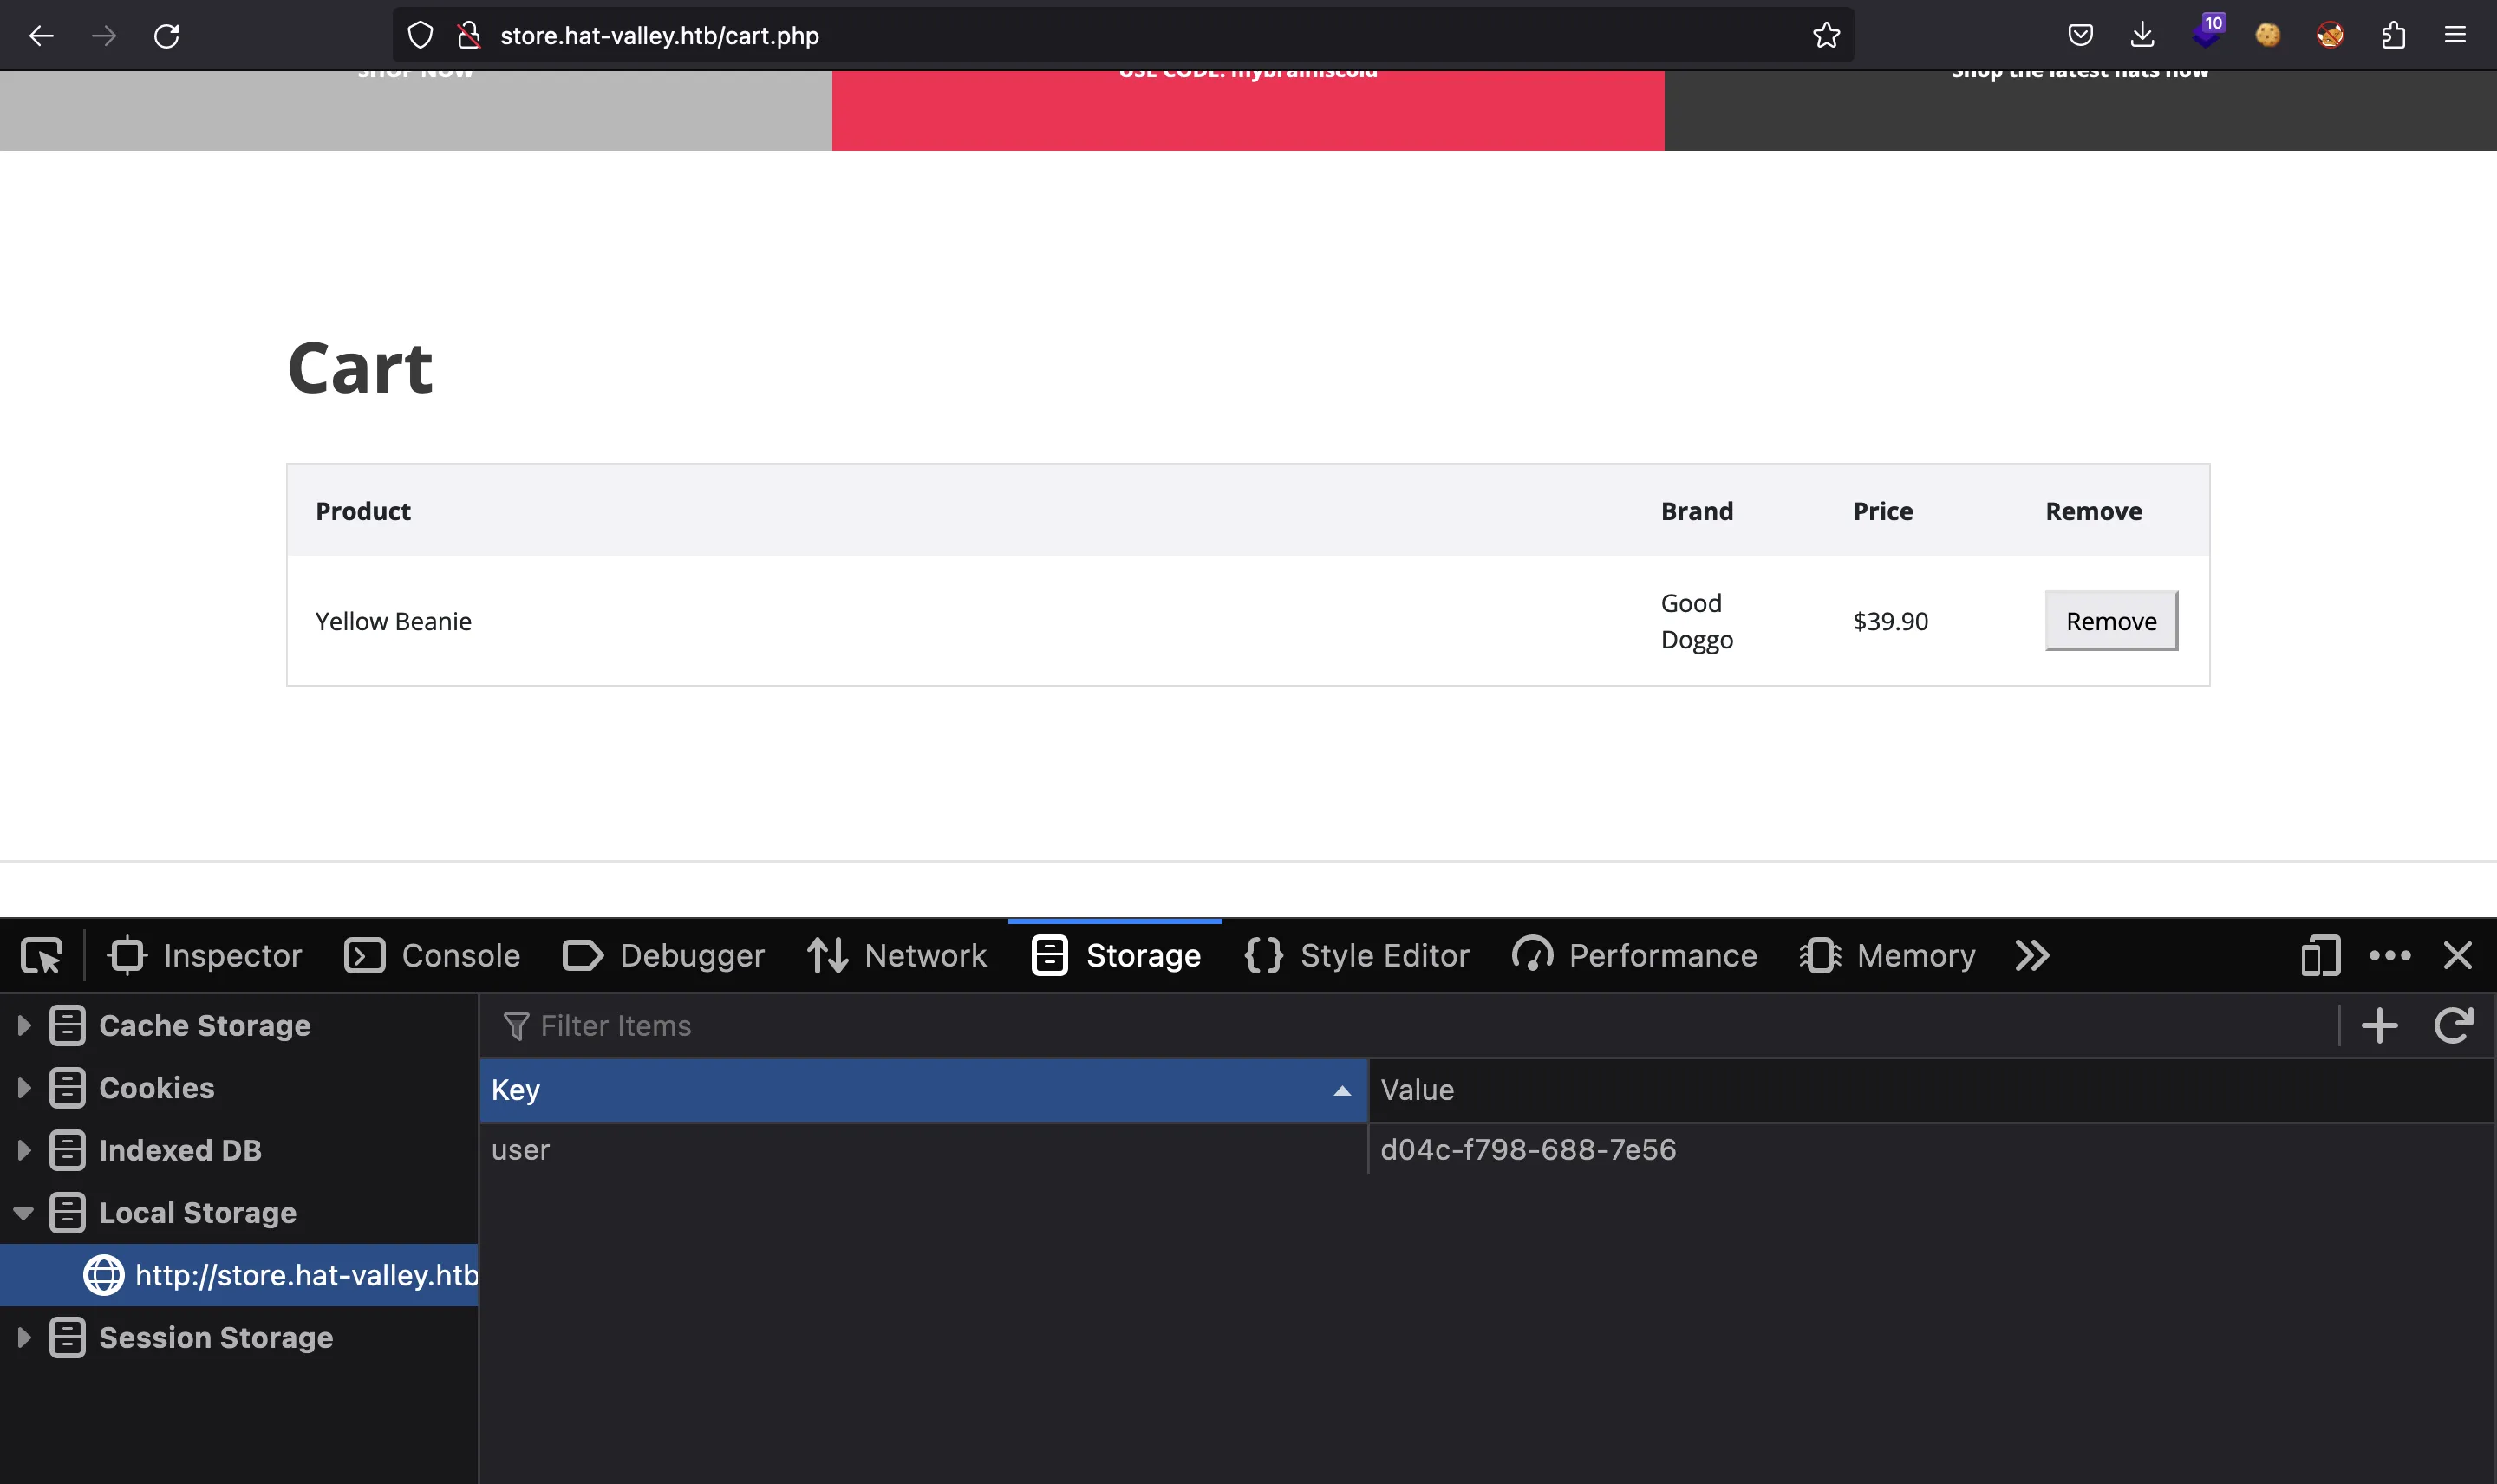Click the add new item button in Storage

(2380, 1025)
